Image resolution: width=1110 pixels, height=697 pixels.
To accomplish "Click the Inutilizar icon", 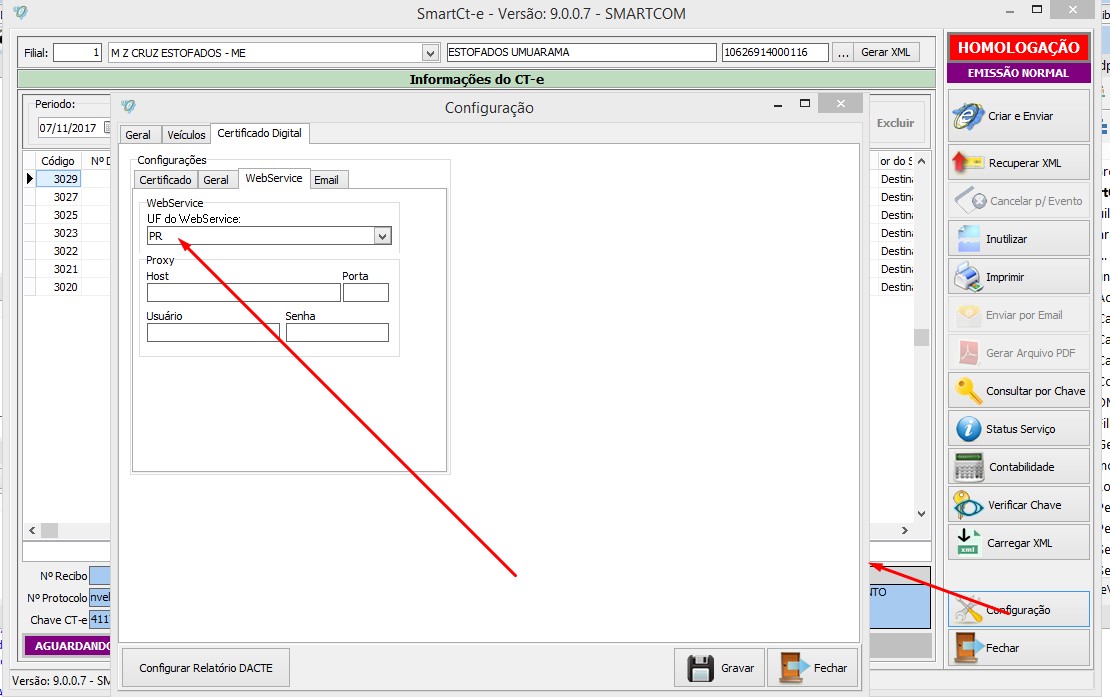I will coord(968,239).
